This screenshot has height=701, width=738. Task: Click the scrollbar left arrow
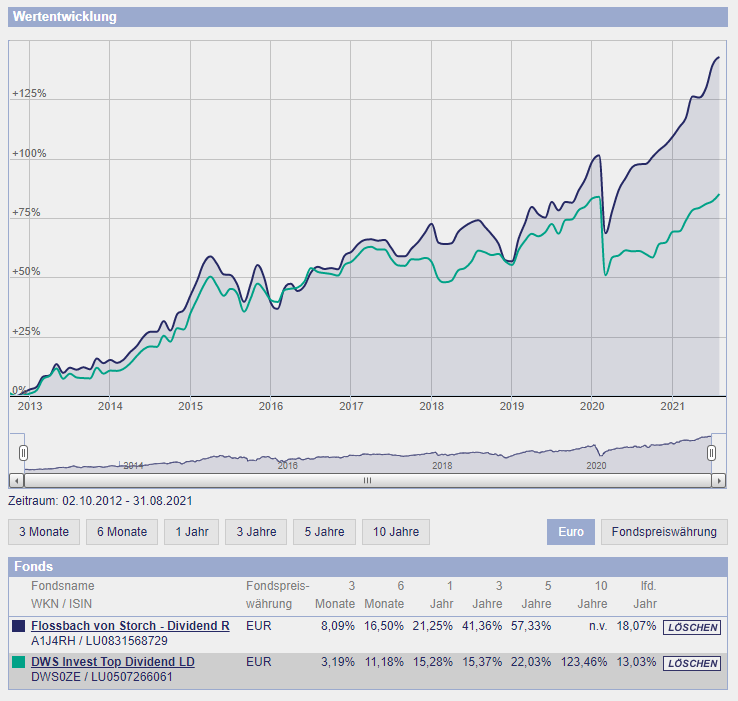(x=16, y=481)
